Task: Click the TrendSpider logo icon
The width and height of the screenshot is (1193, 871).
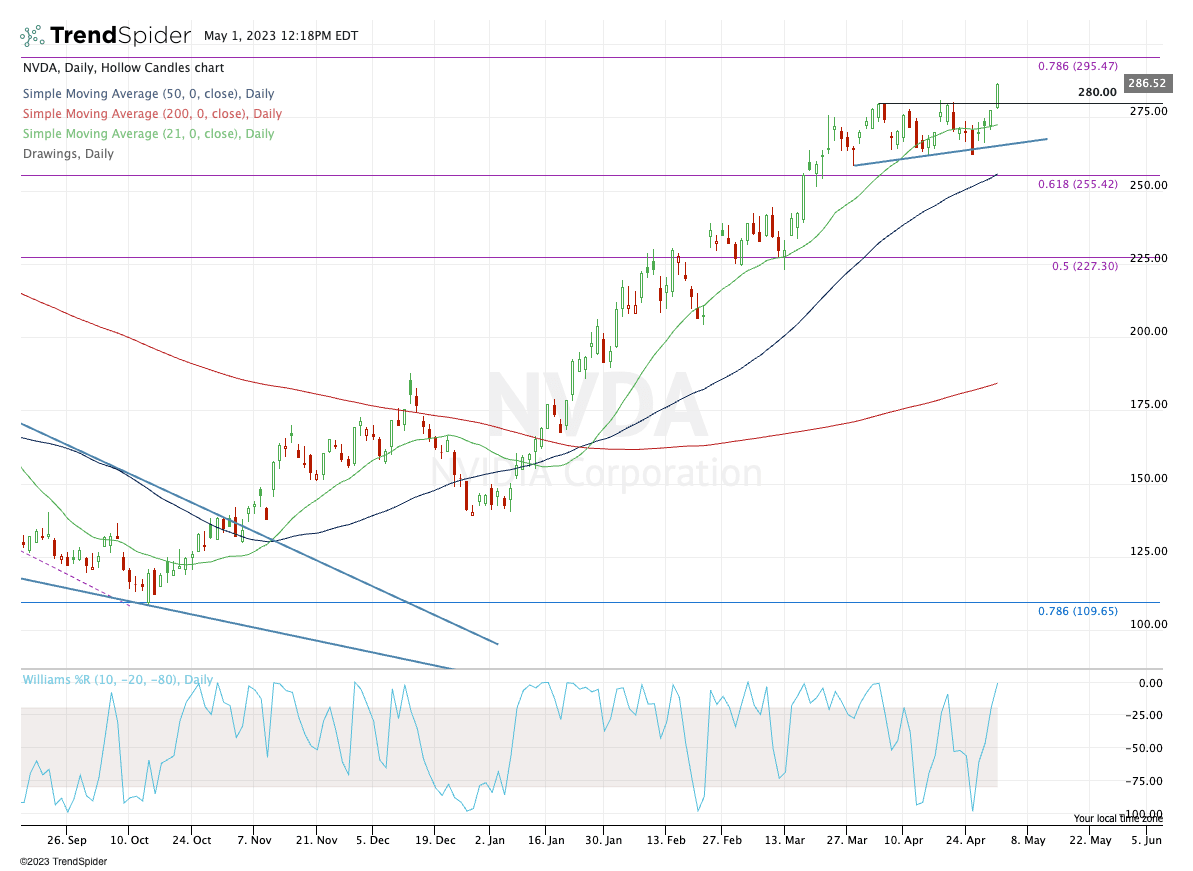Action: (31, 36)
